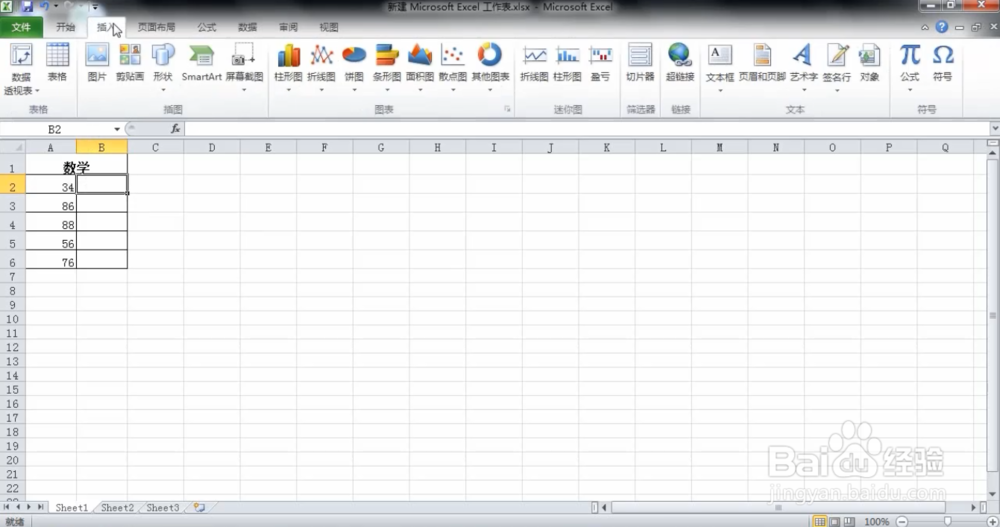Screen dimensions: 1000x527
Task: Insert a table (表格) icon
Action: click(x=57, y=63)
